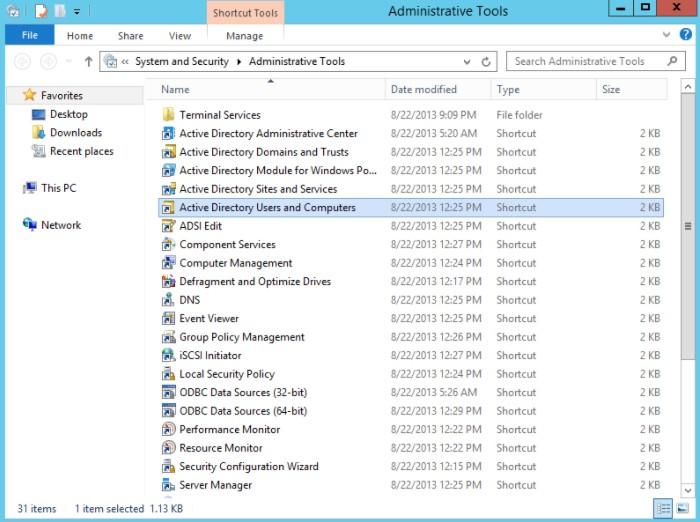The image size is (700, 522).
Task: Click Active Directory Sites and Services icon
Action: coord(168,189)
